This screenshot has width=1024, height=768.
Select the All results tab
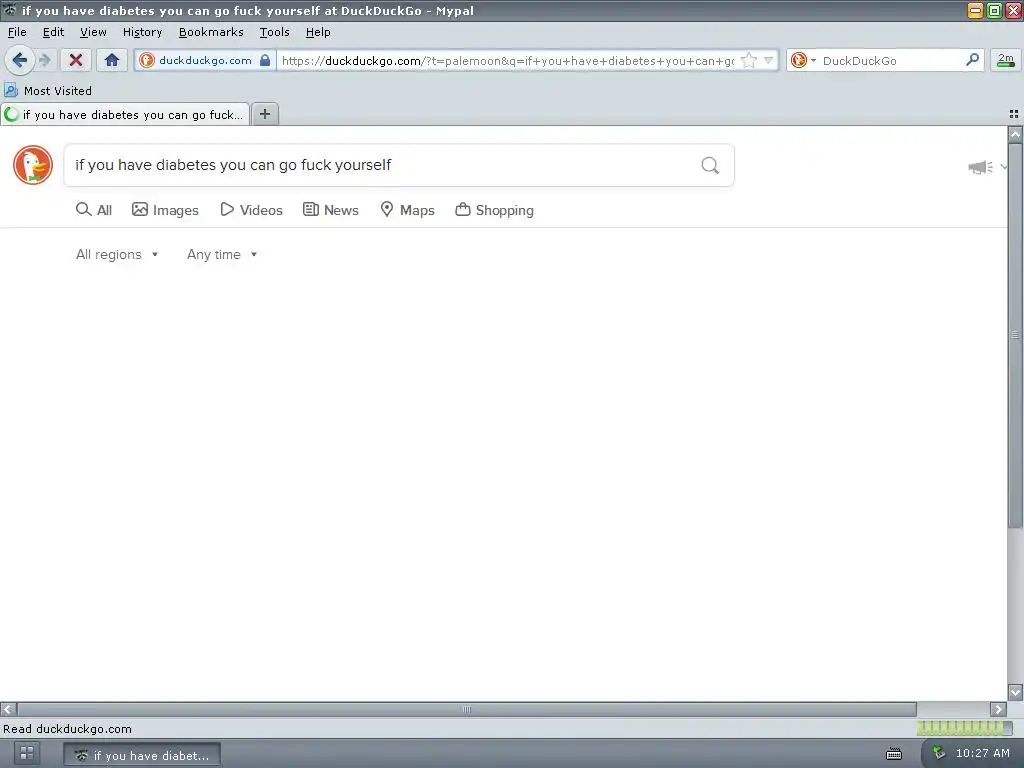pyautogui.click(x=94, y=210)
